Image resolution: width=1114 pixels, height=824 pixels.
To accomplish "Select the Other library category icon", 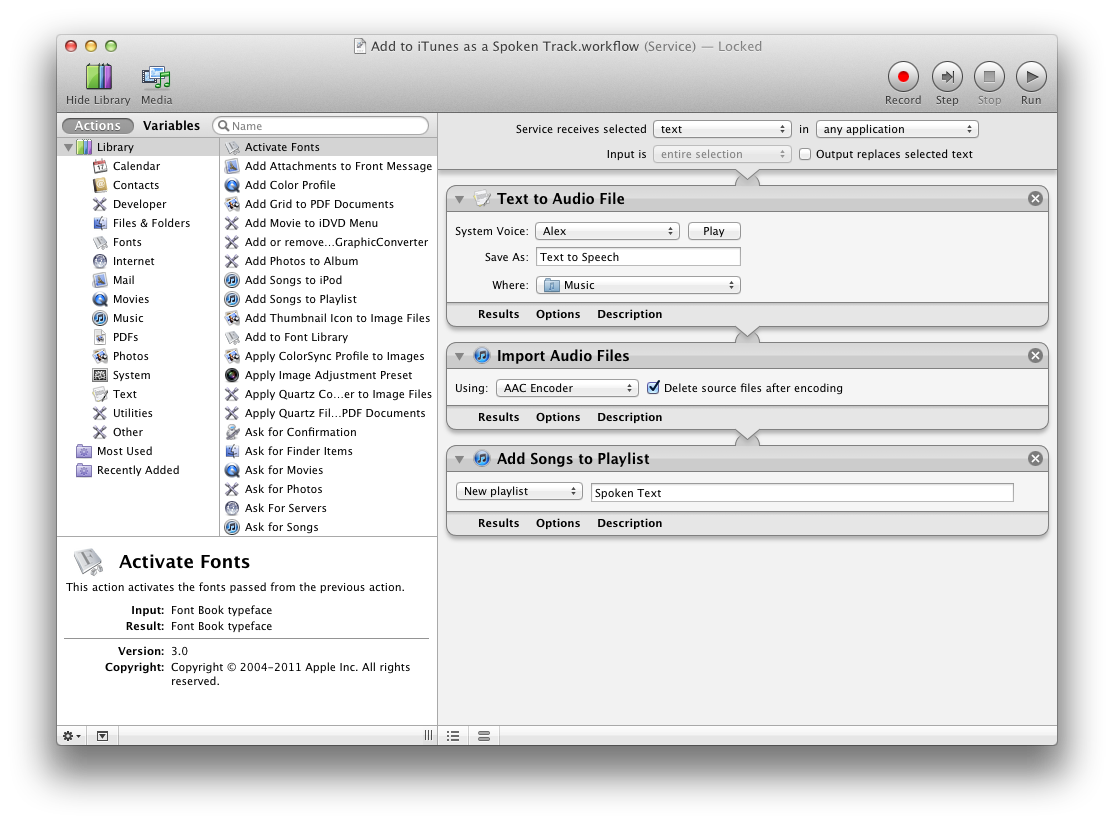I will [100, 433].
